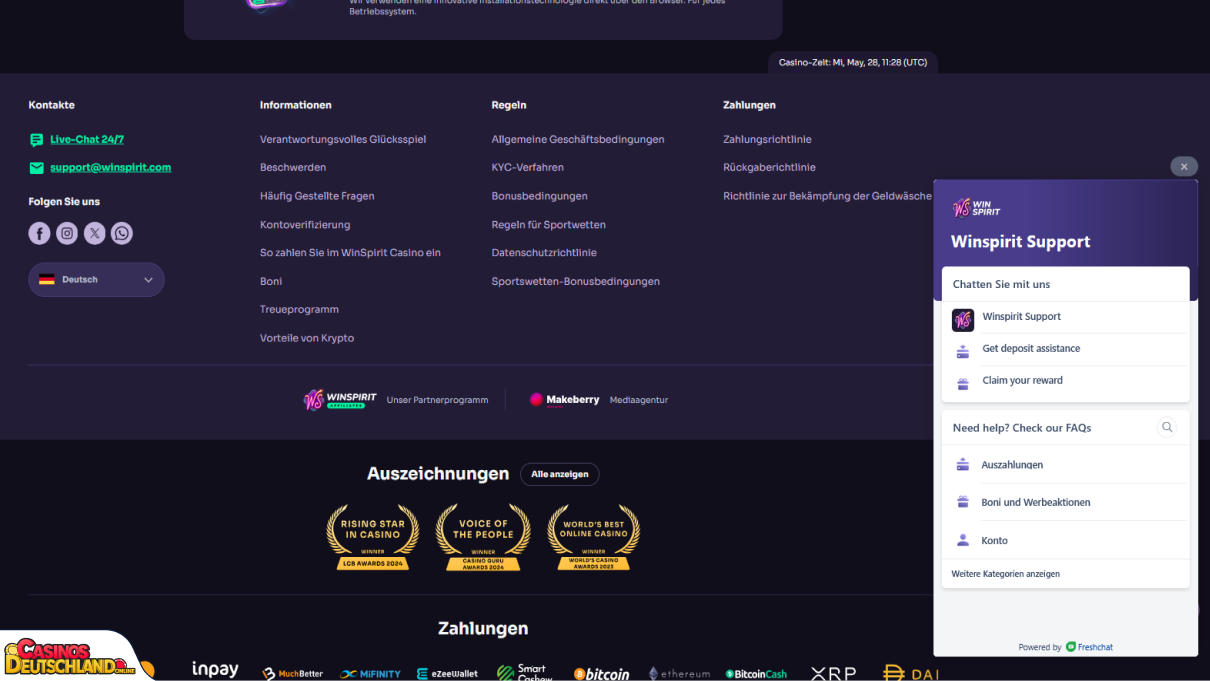Click the Makeberry logo

(x=564, y=400)
